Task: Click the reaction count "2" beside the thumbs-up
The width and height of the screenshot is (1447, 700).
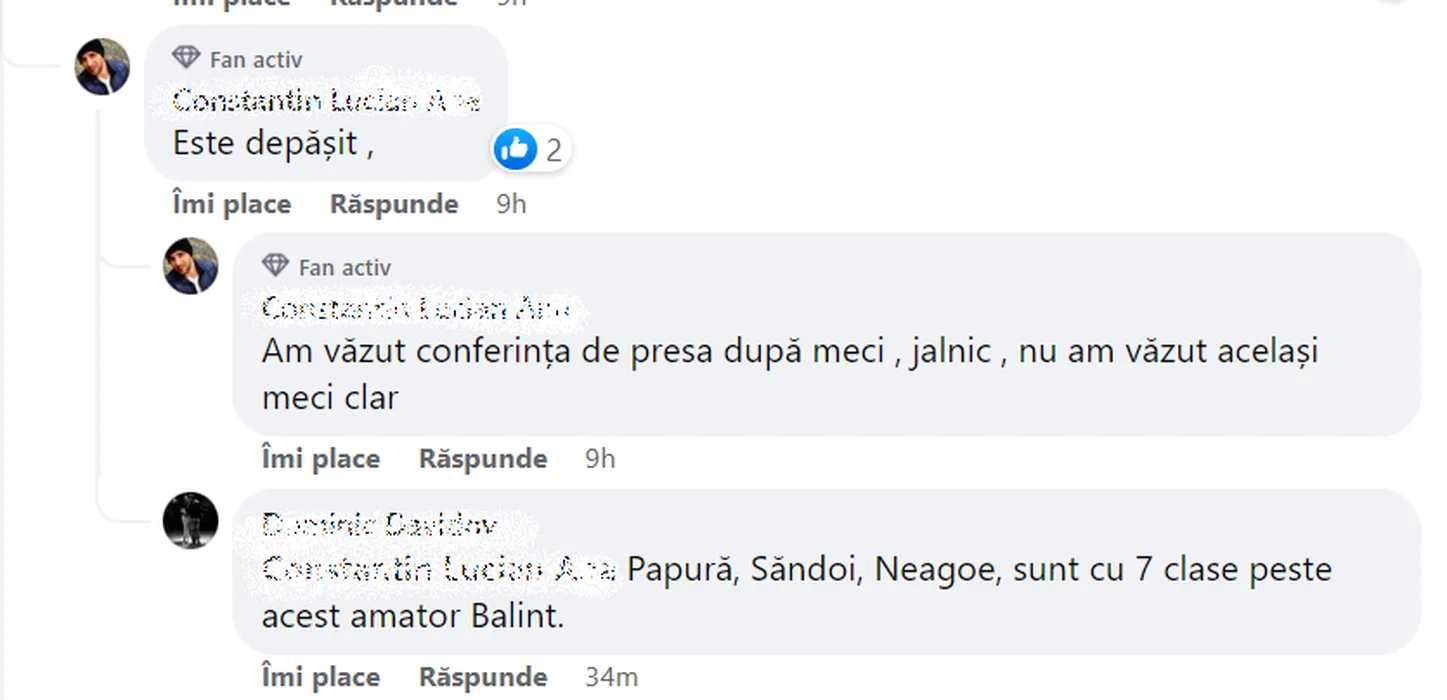Action: (553, 150)
